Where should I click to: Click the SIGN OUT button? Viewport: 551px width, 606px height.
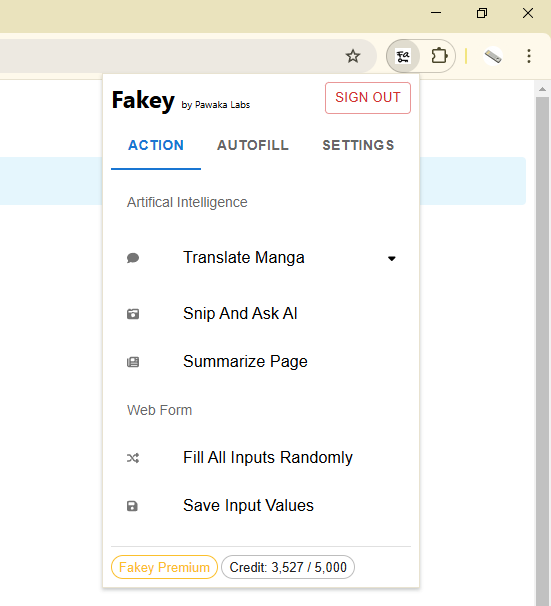pos(368,98)
